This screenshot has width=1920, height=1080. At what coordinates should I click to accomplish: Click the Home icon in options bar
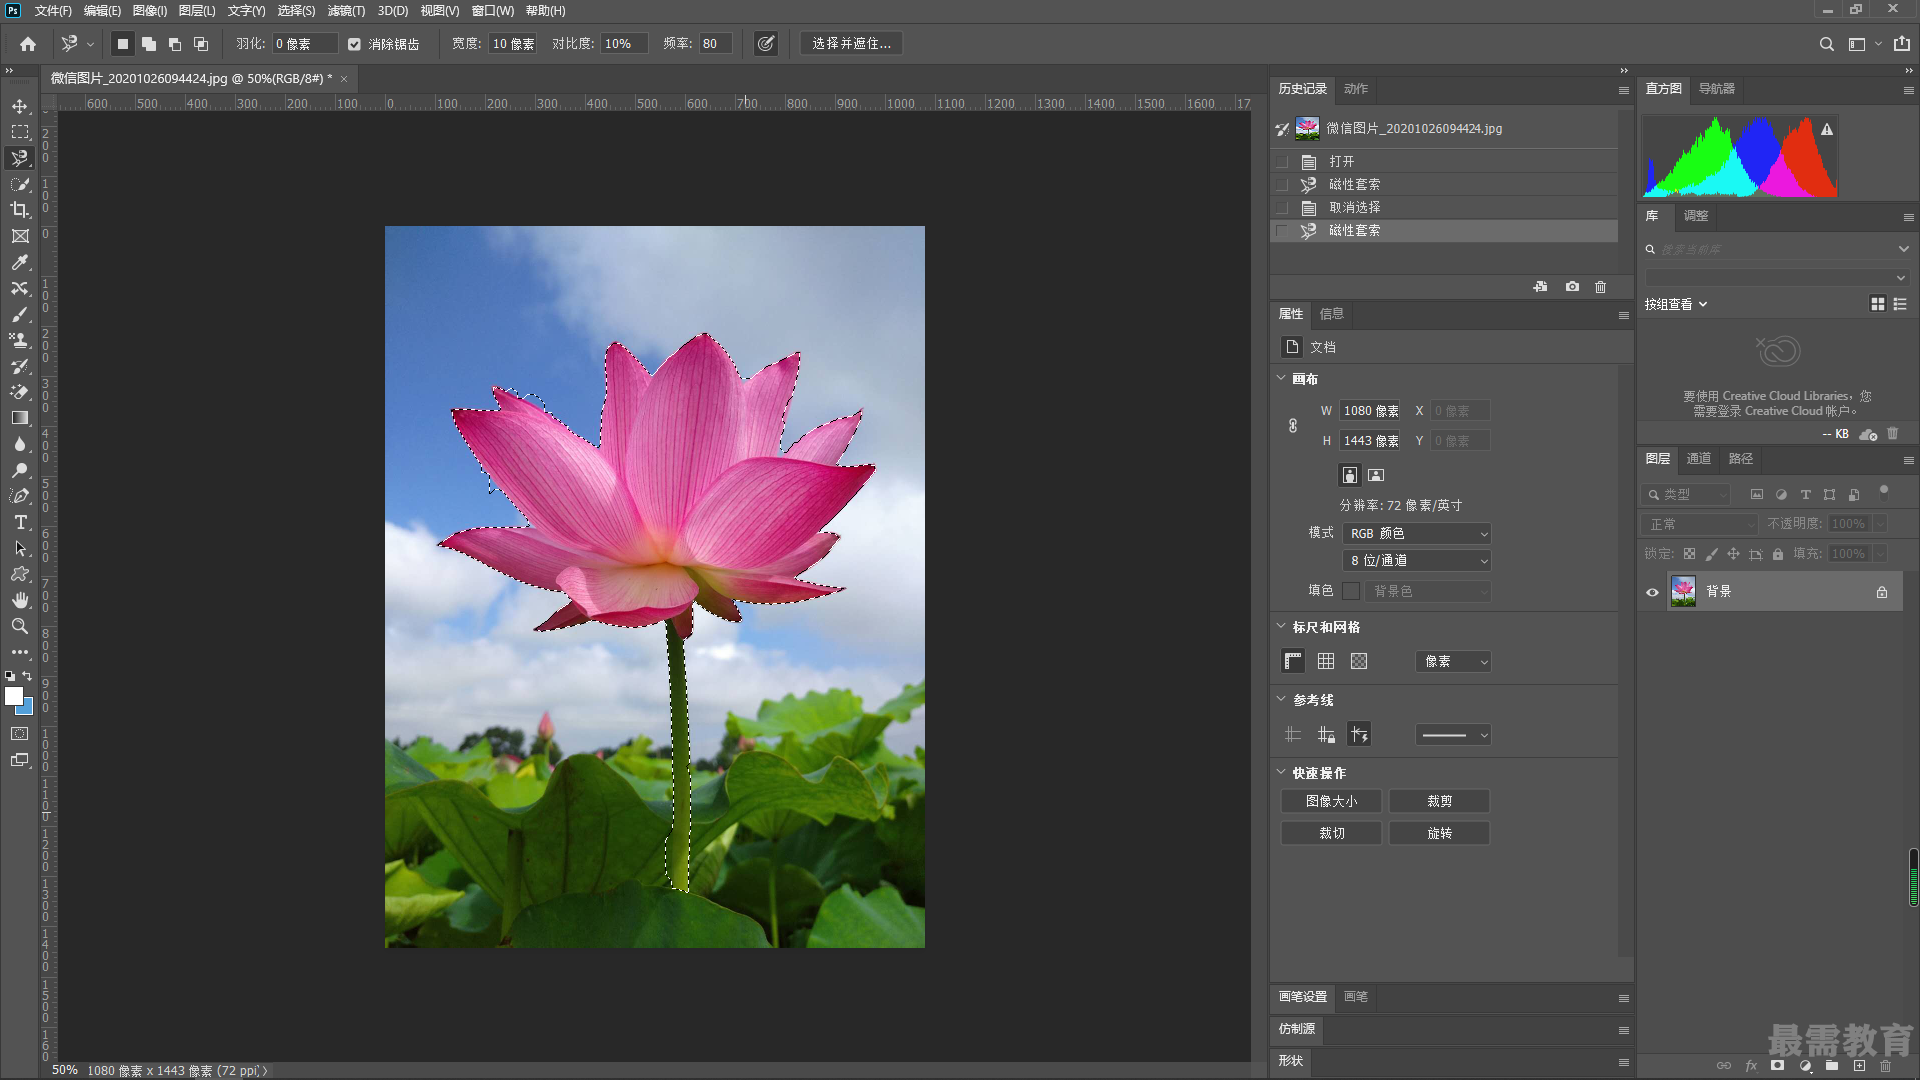click(28, 44)
